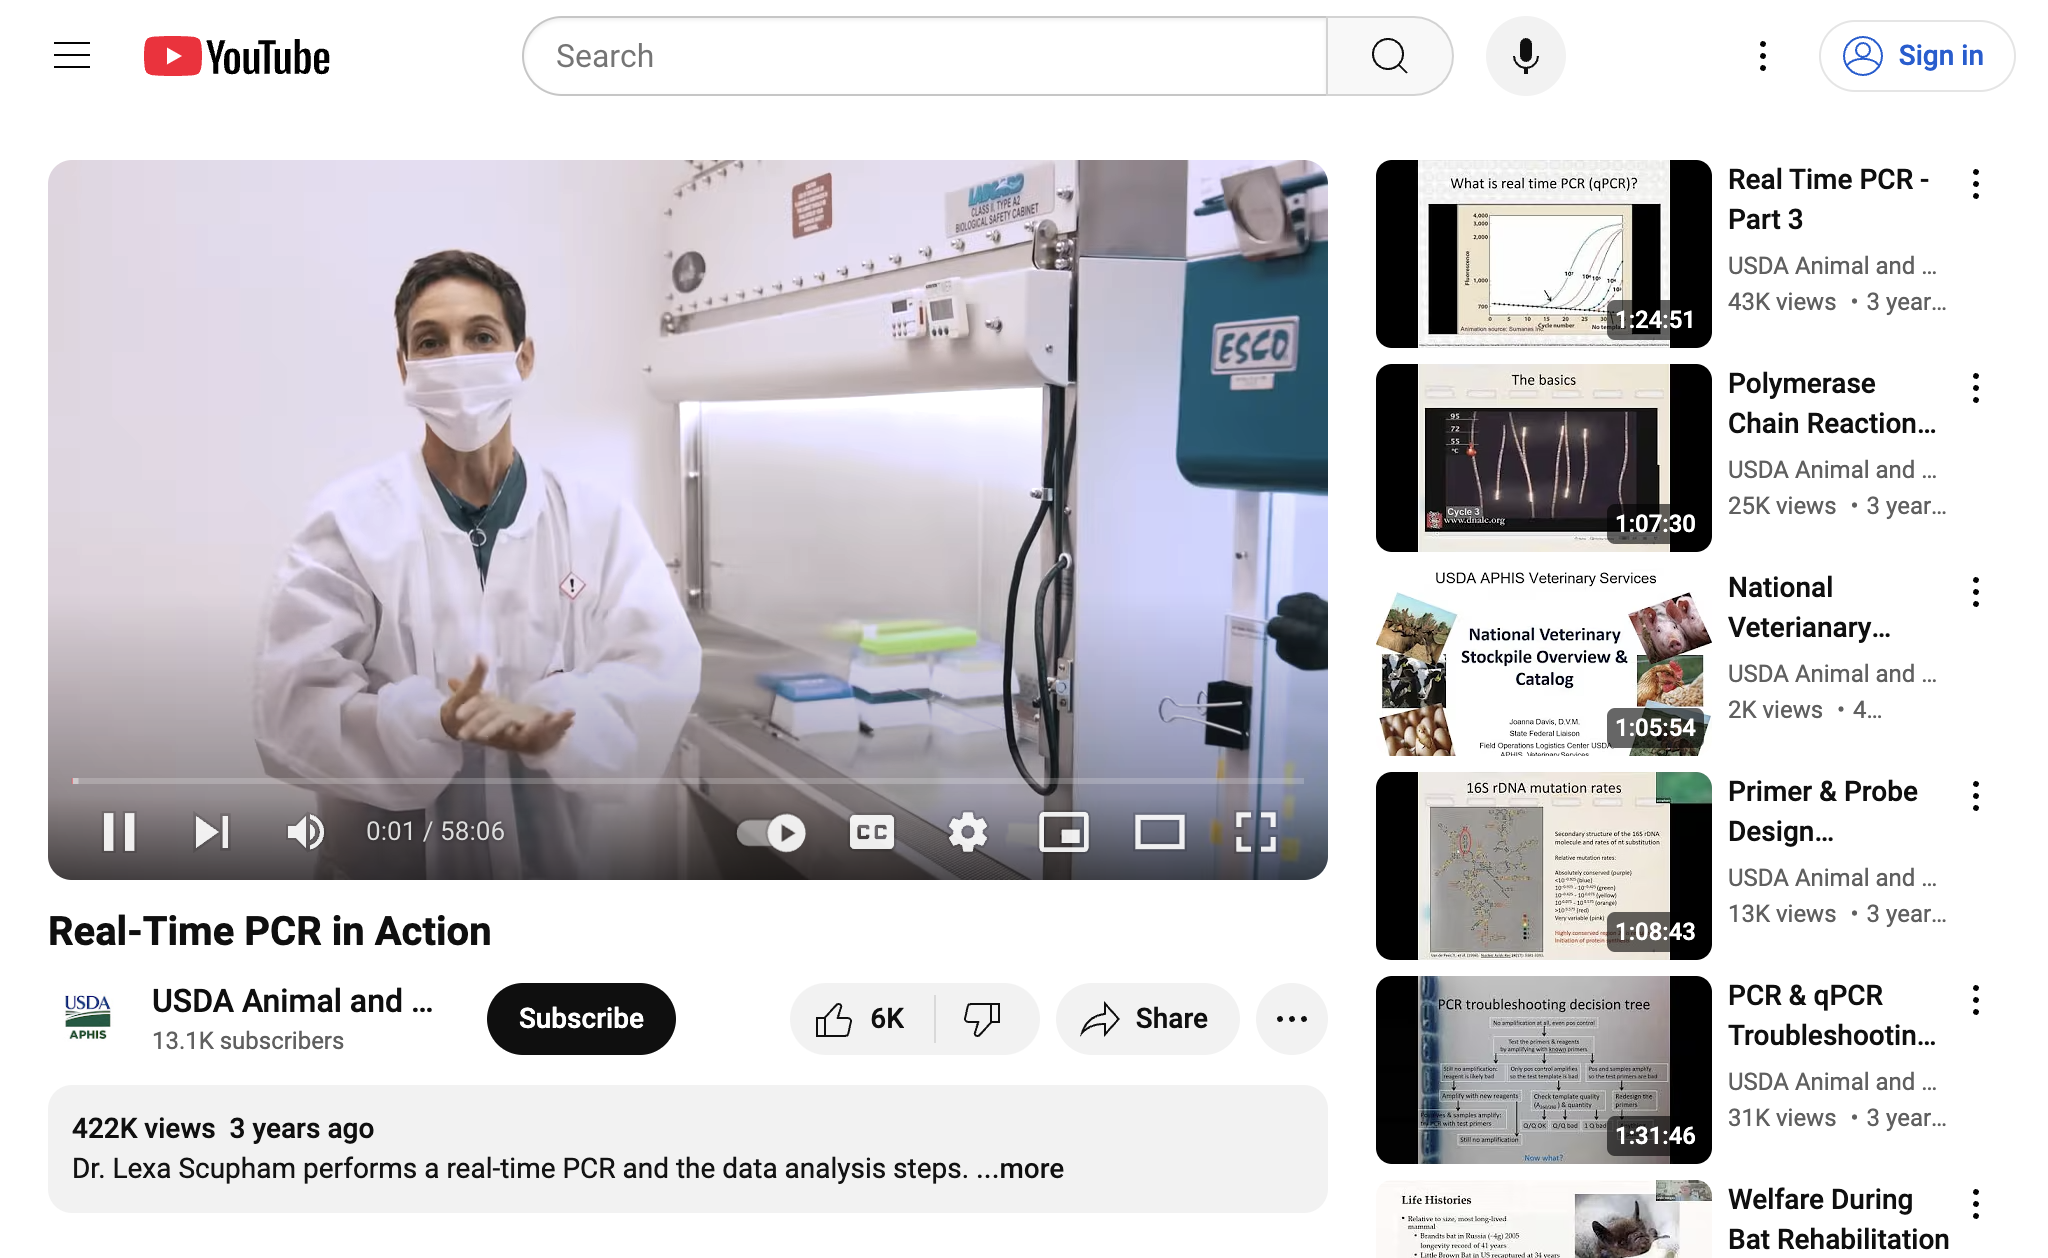
Task: Click the Primer & Probe Design title
Action: pos(1823,811)
